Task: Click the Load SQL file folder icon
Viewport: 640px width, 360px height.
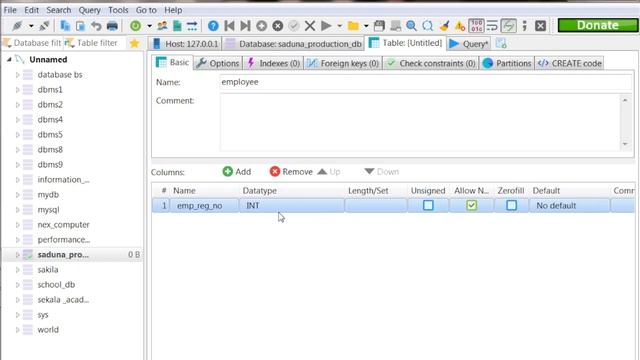Action: pyautogui.click(x=353, y=26)
